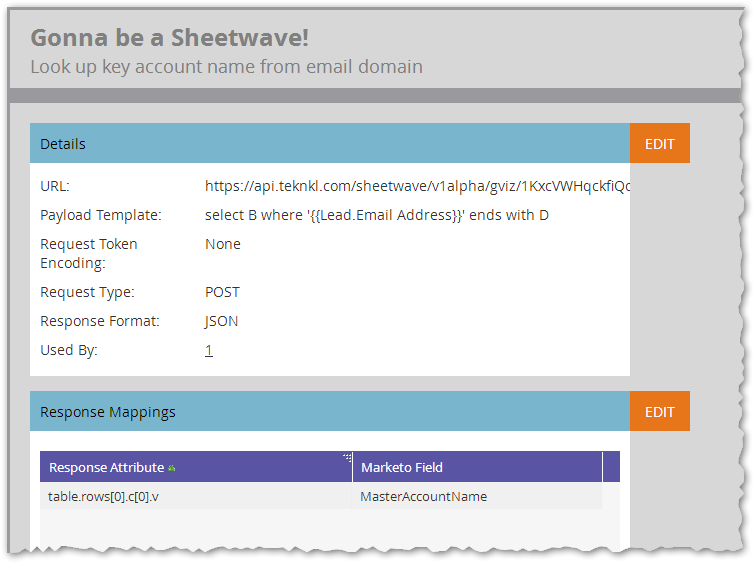This screenshot has height=564, width=756.
Task: Click the None request token encoding value
Action: pos(223,244)
